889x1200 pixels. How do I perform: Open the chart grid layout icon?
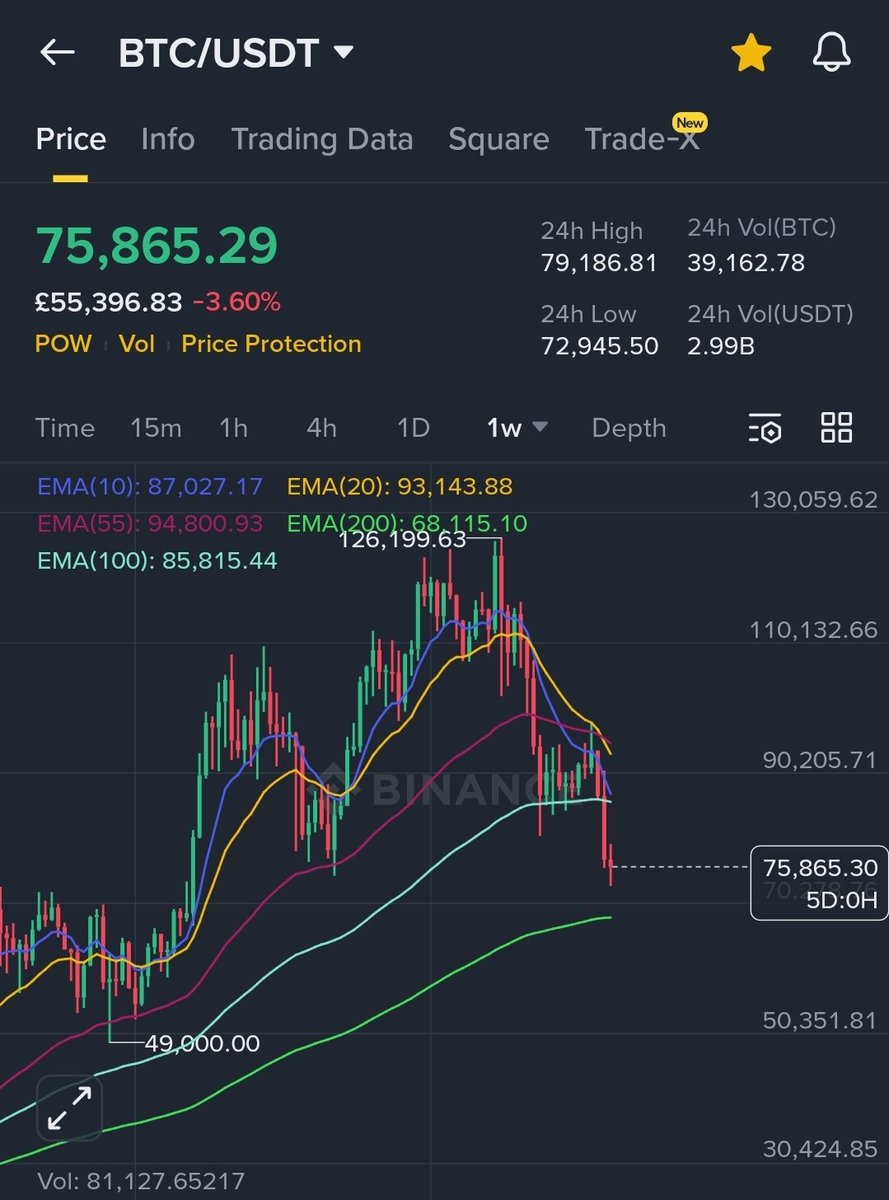click(x=836, y=427)
